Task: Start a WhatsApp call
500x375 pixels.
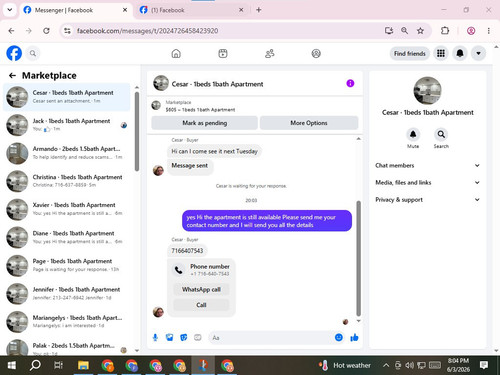Action: (x=201, y=289)
